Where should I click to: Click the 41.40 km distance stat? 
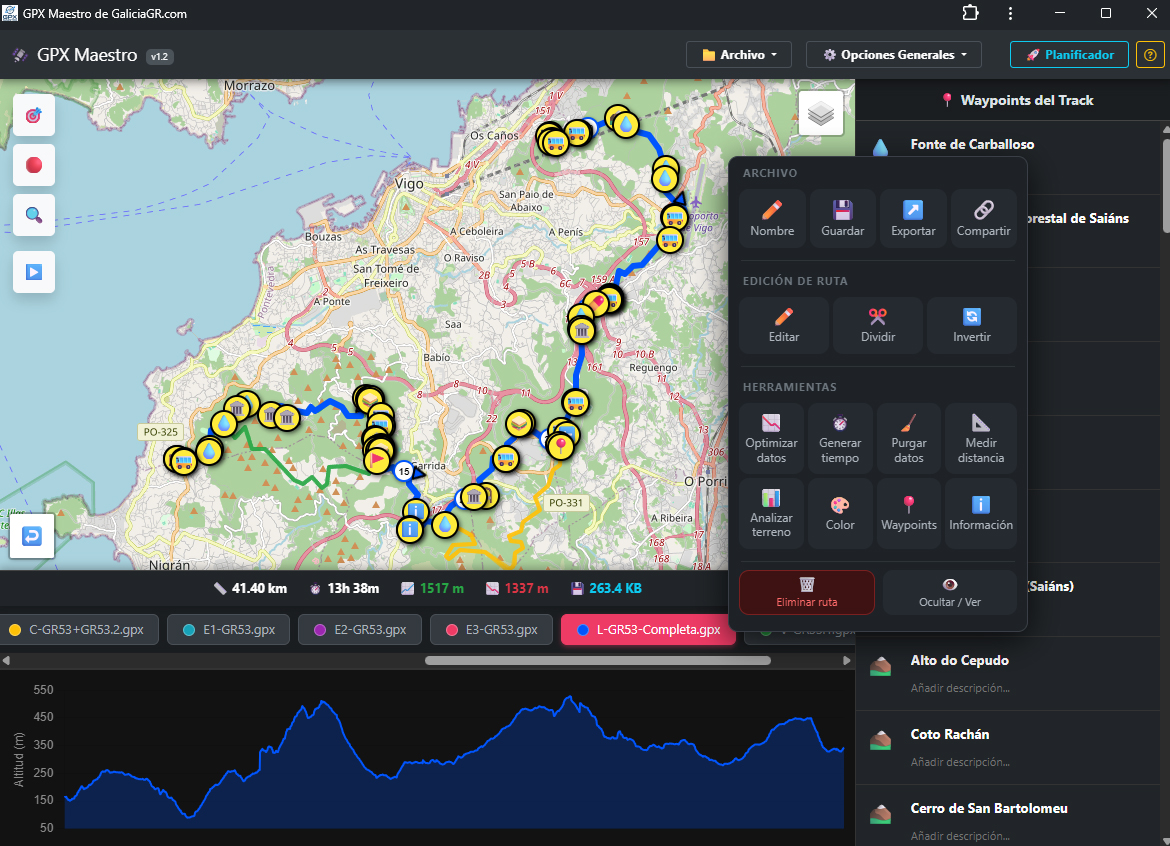[250, 589]
